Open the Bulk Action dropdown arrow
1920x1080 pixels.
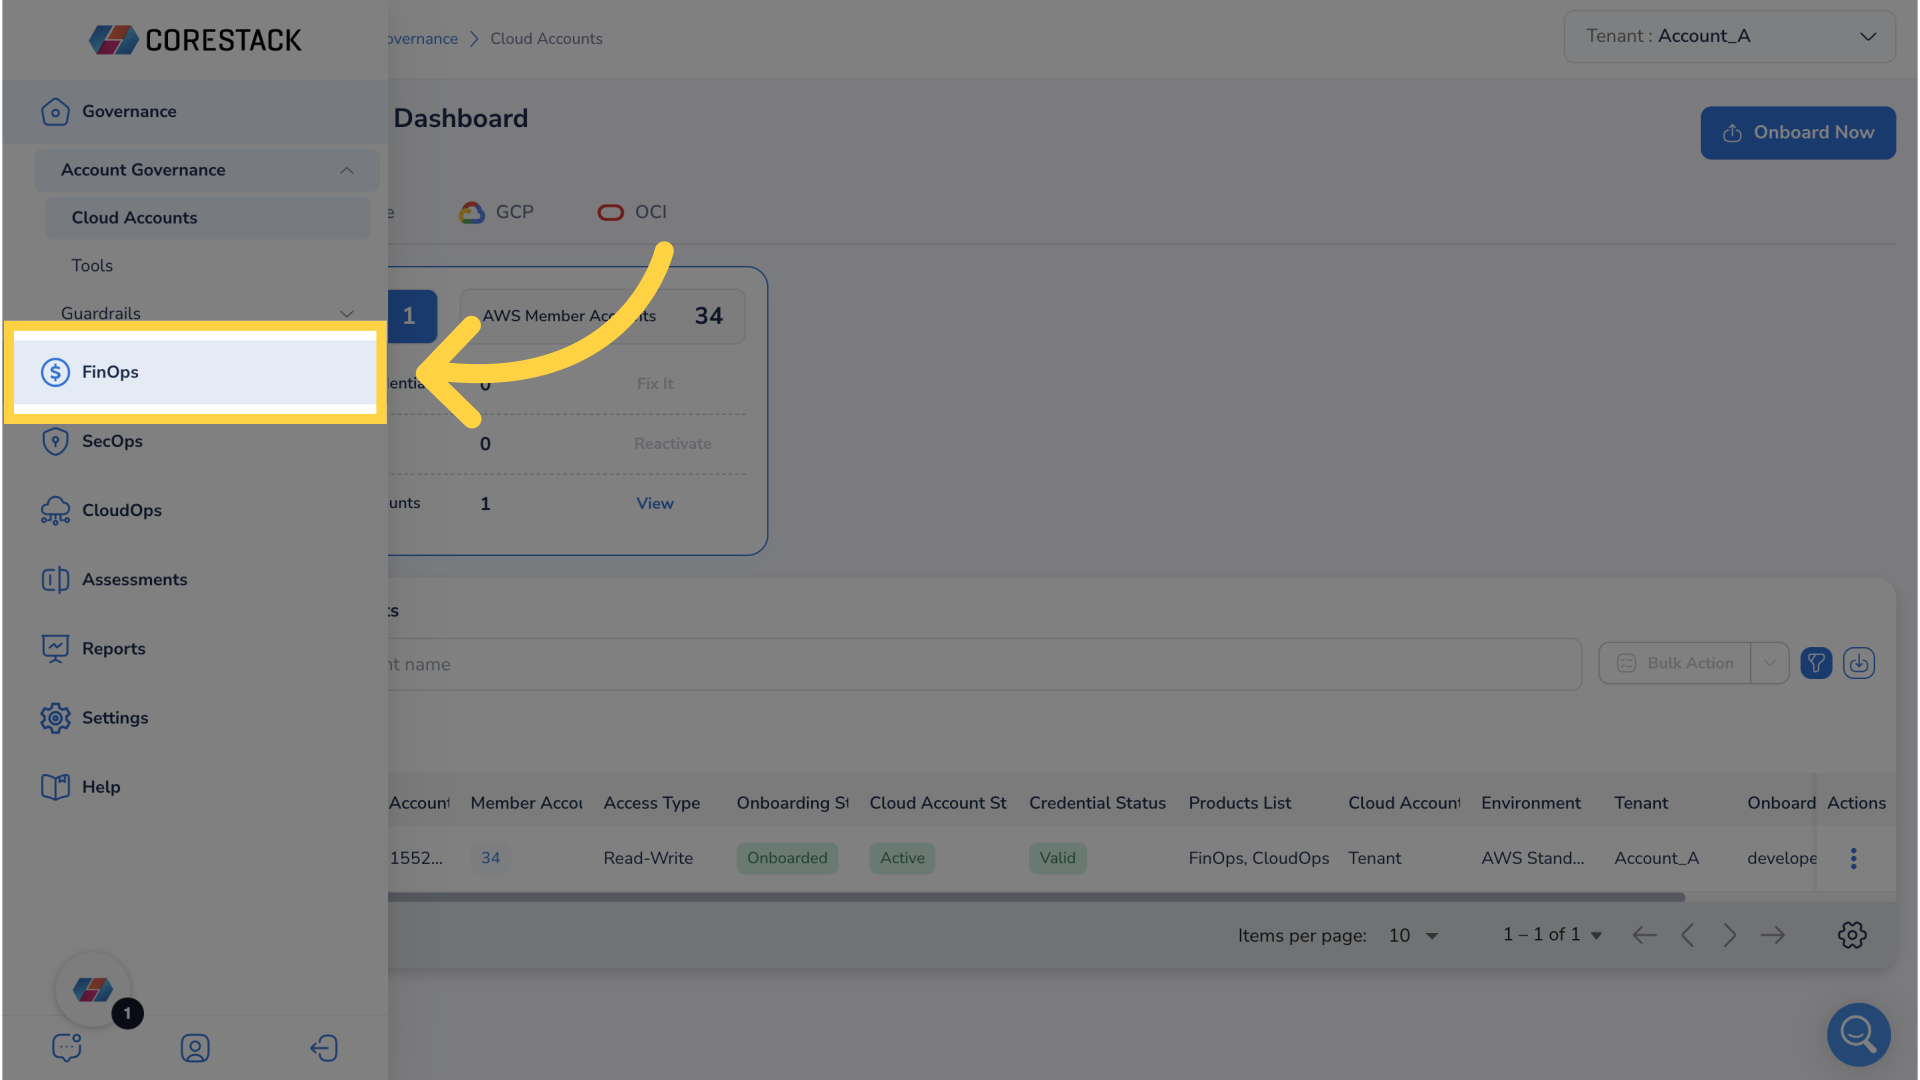1770,663
